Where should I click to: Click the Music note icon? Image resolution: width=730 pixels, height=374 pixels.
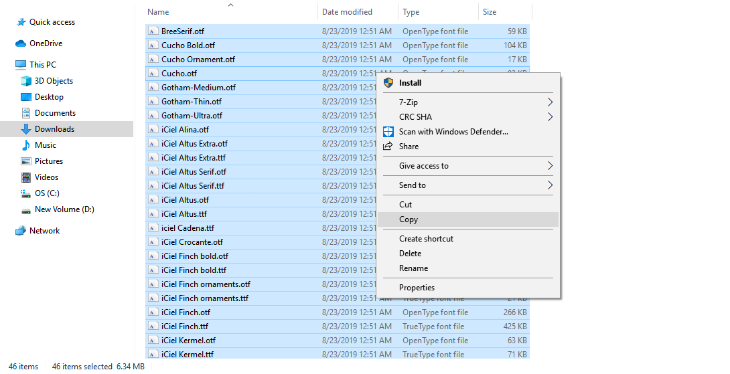point(26,145)
